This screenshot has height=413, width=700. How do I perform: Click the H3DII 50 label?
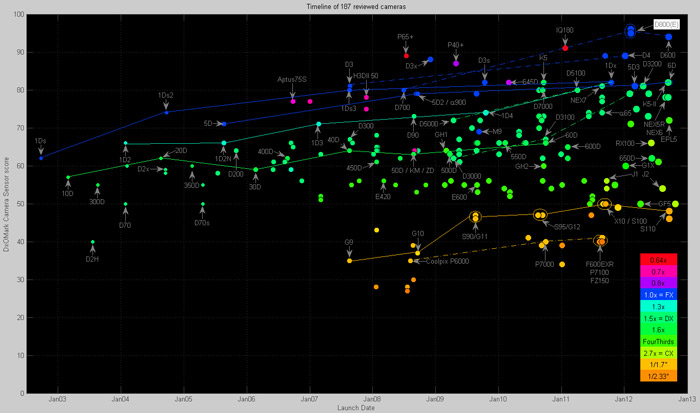366,76
